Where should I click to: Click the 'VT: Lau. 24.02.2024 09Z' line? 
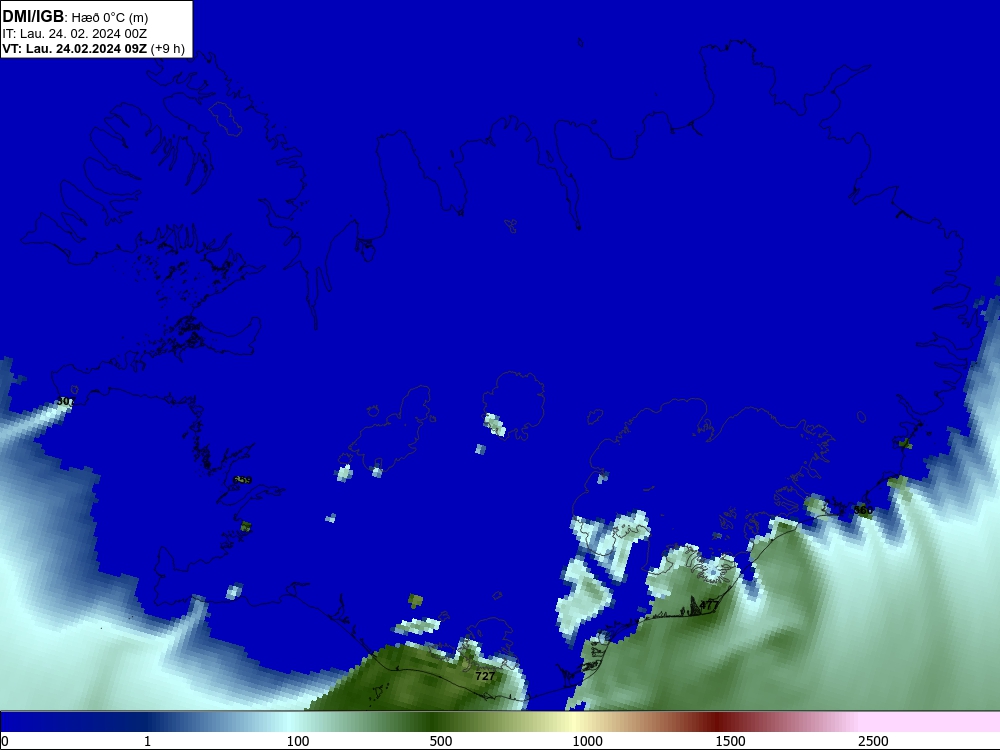(x=75, y=49)
